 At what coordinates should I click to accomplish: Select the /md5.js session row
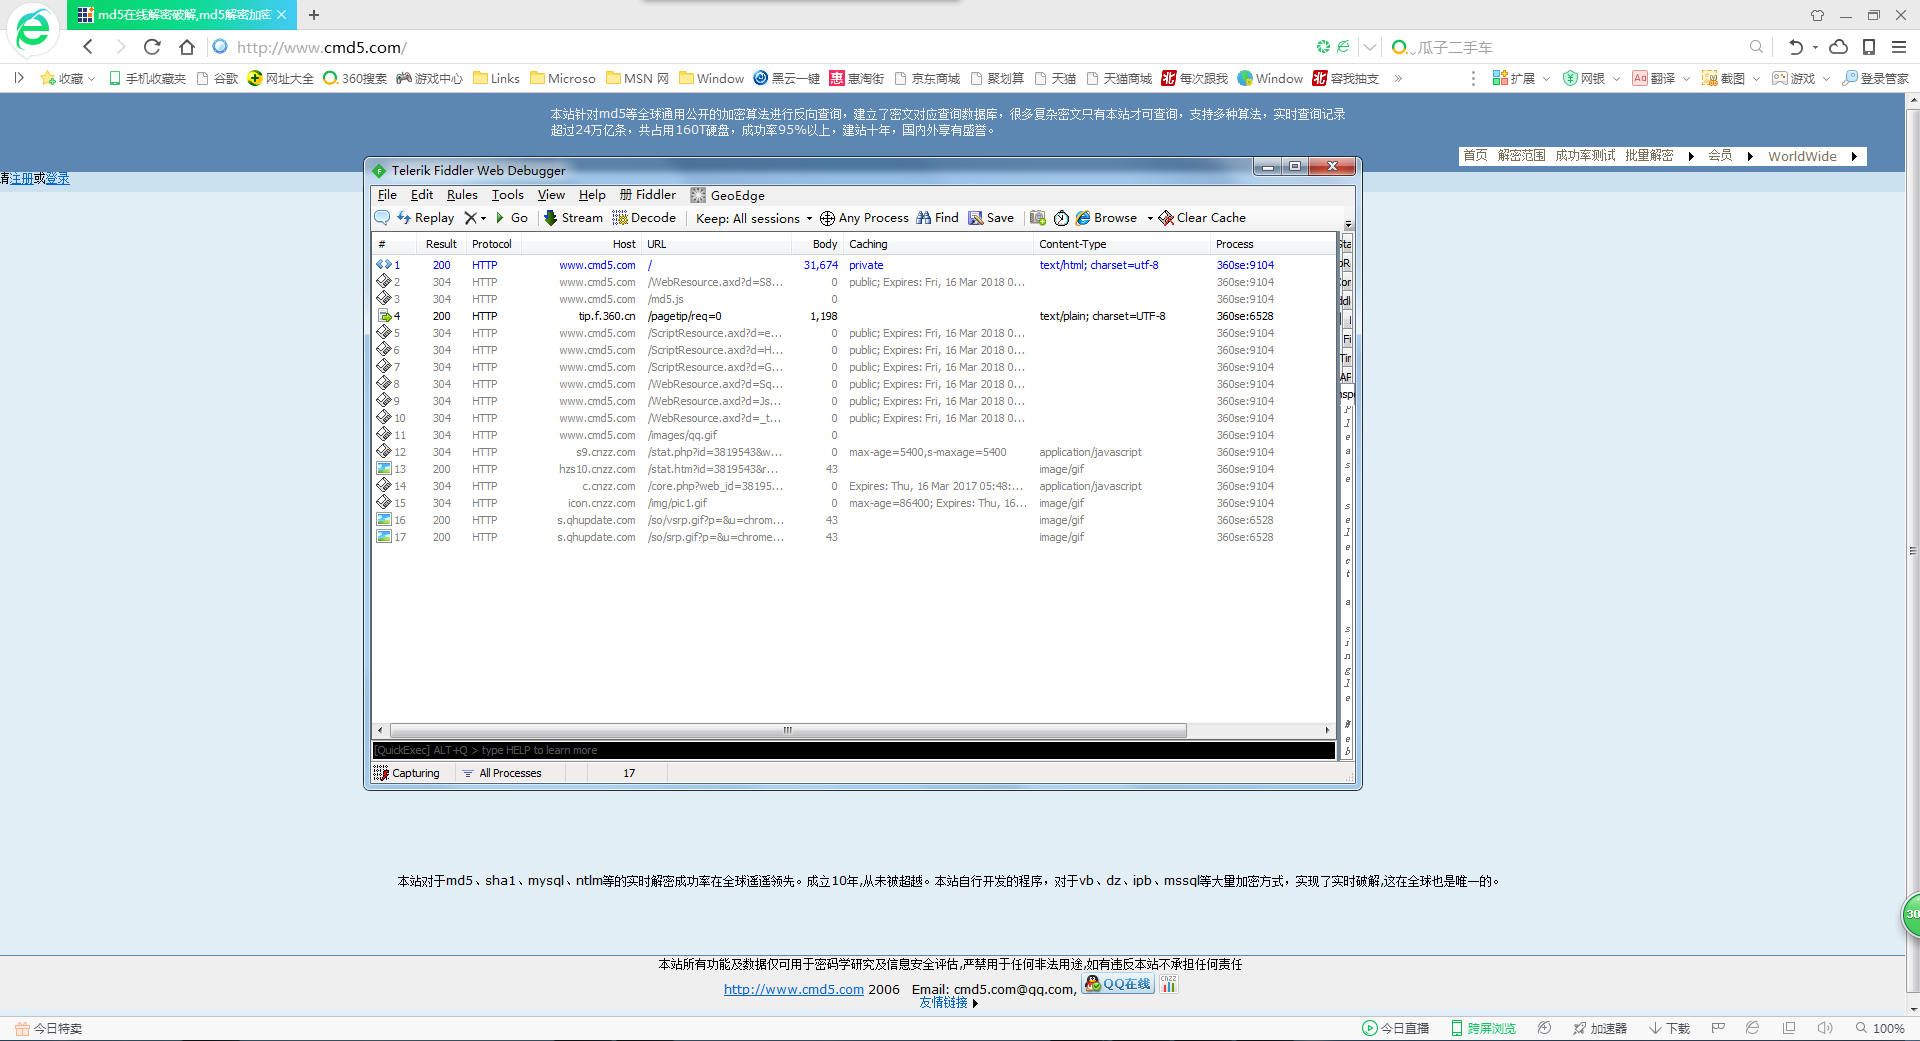point(854,299)
